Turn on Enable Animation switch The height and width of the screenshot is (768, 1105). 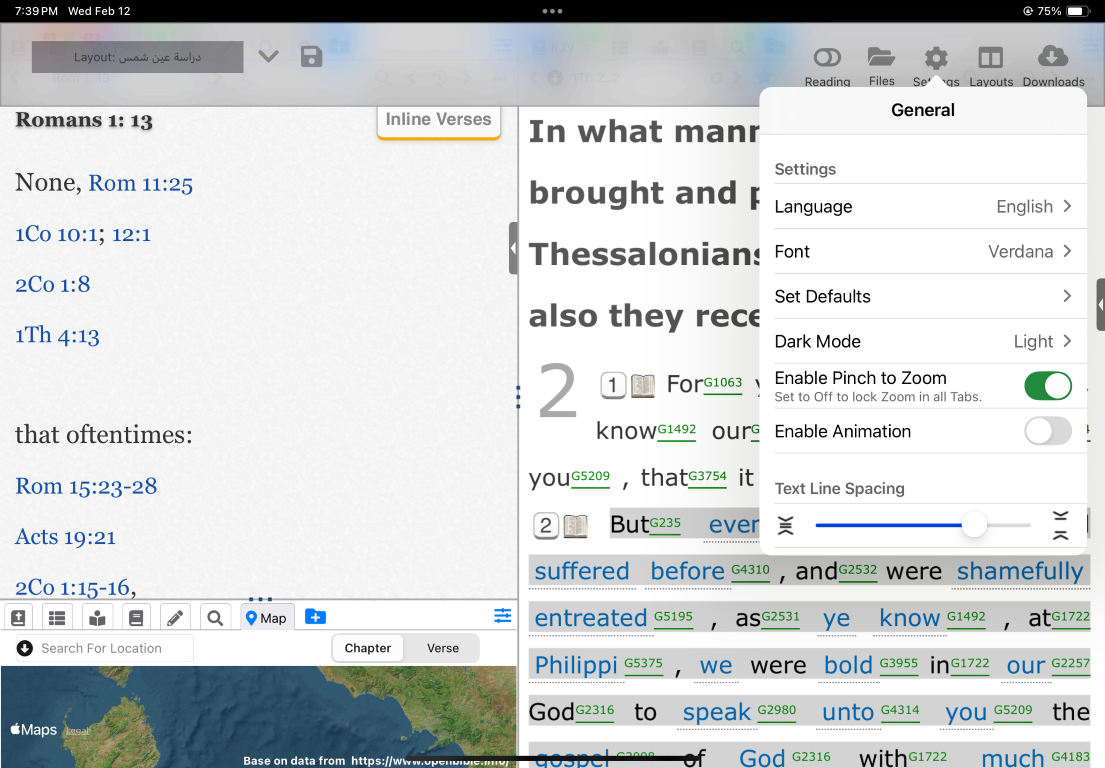tap(1047, 431)
